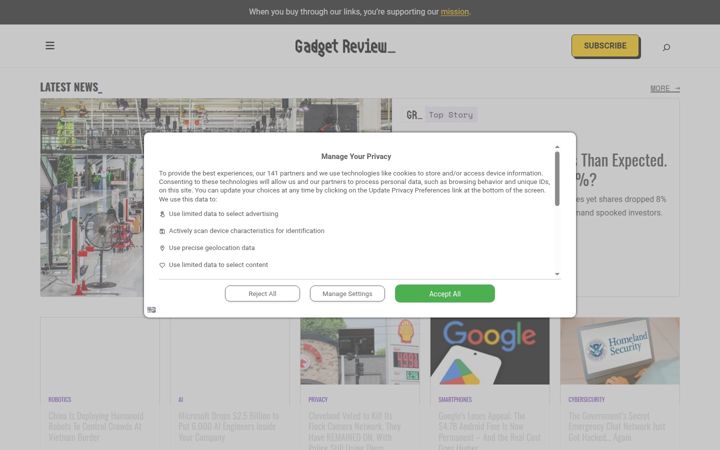
Task: Click the privacy dialog scroll down arrow
Action: point(557,274)
